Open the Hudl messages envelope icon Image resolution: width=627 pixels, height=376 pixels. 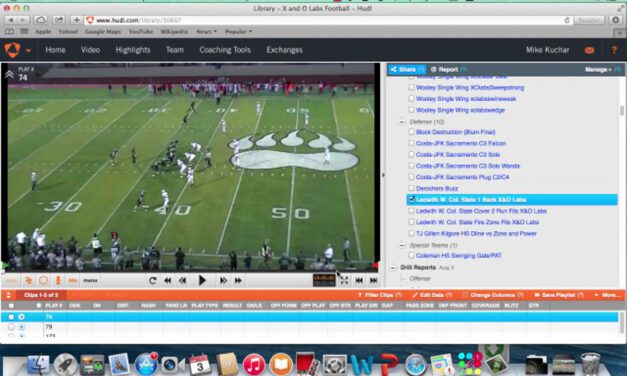(x=589, y=50)
